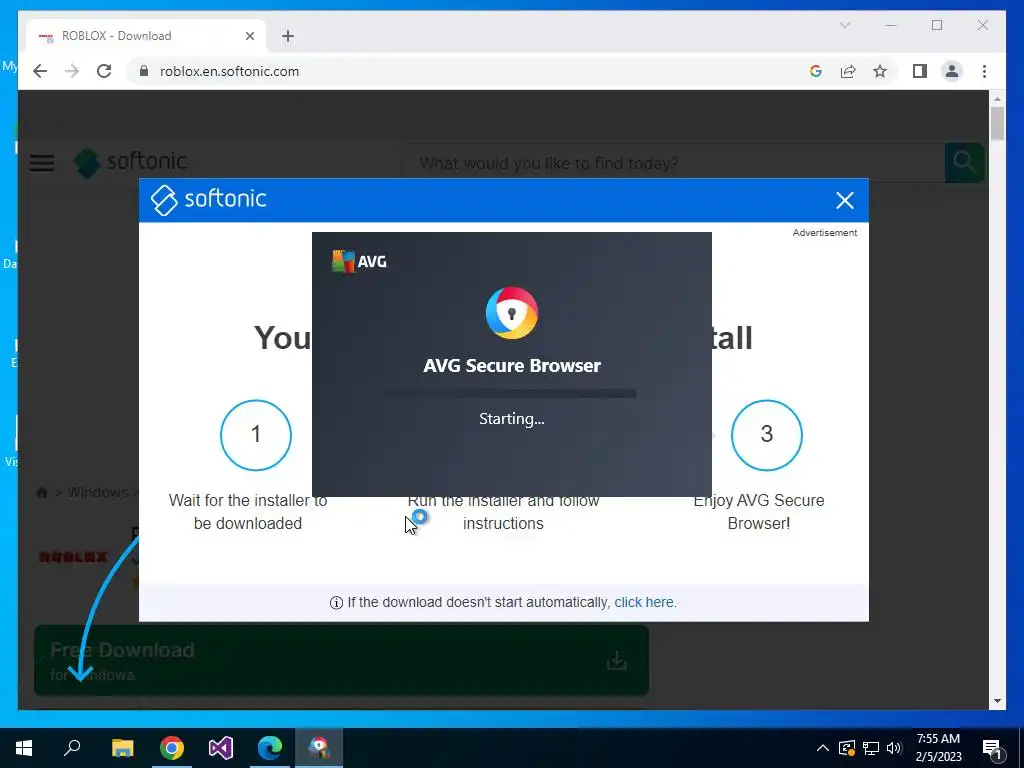This screenshot has width=1024, height=768.
Task: Click the AVG installer taskbar icon
Action: point(319,748)
